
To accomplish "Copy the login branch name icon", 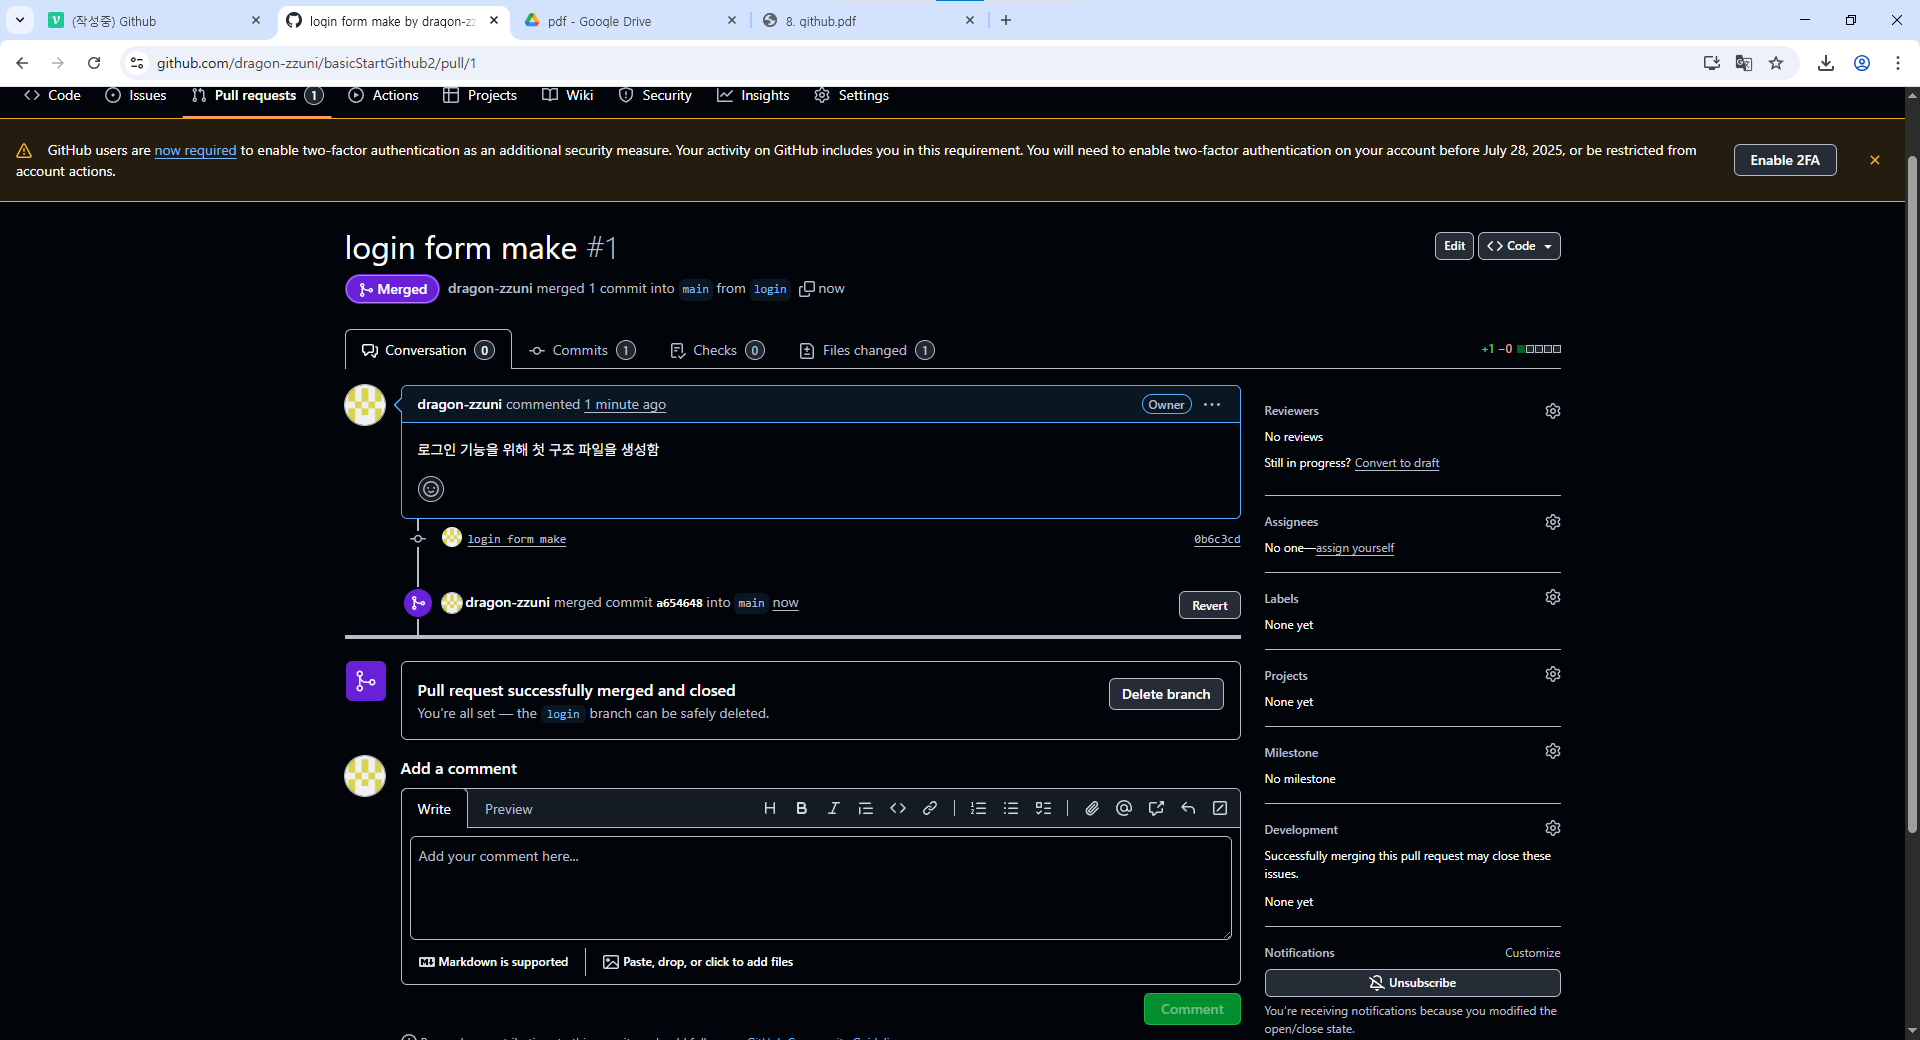I will [807, 289].
